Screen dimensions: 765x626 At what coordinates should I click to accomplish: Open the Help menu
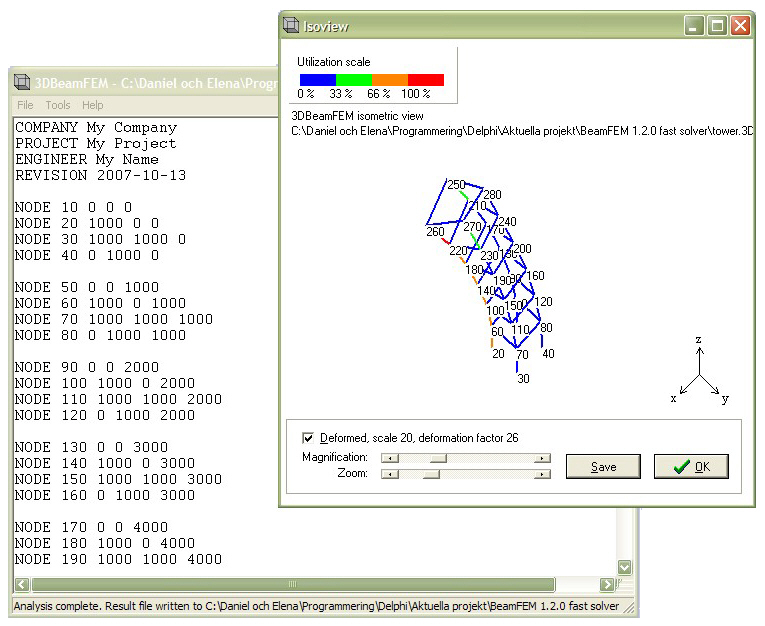(92, 105)
